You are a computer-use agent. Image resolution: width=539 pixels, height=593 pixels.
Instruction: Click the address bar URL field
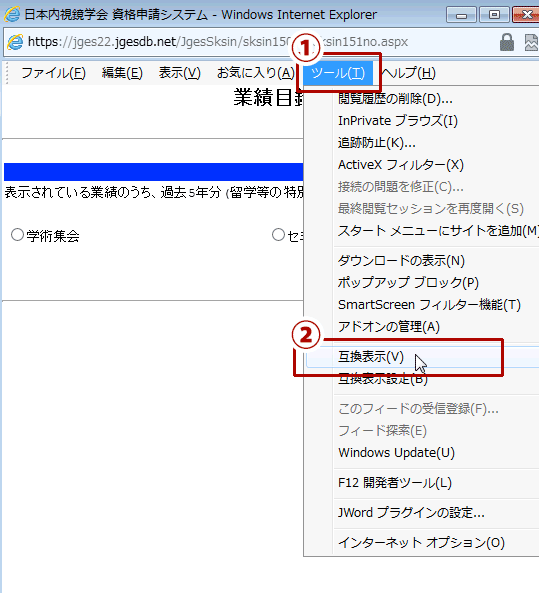coord(261,42)
